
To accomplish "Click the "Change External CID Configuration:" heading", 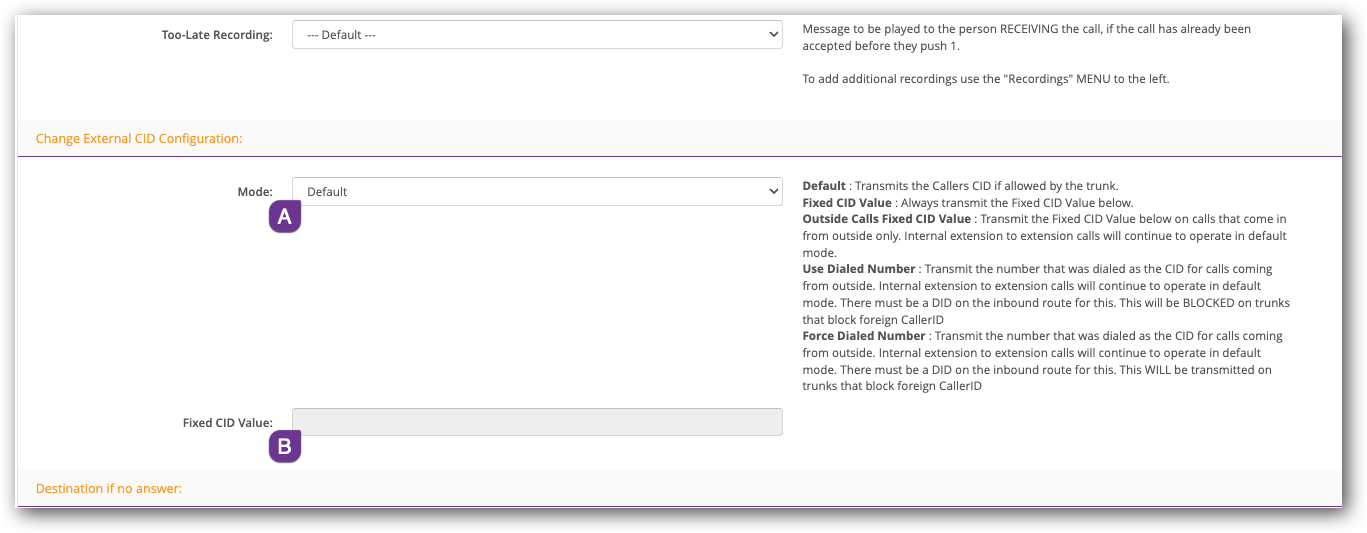I will click(x=139, y=138).
